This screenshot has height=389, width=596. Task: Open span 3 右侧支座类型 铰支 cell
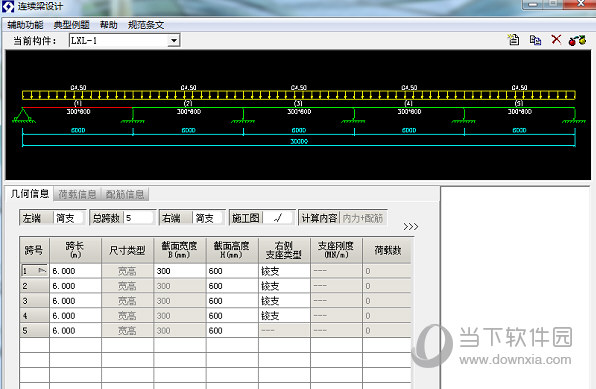[284, 301]
